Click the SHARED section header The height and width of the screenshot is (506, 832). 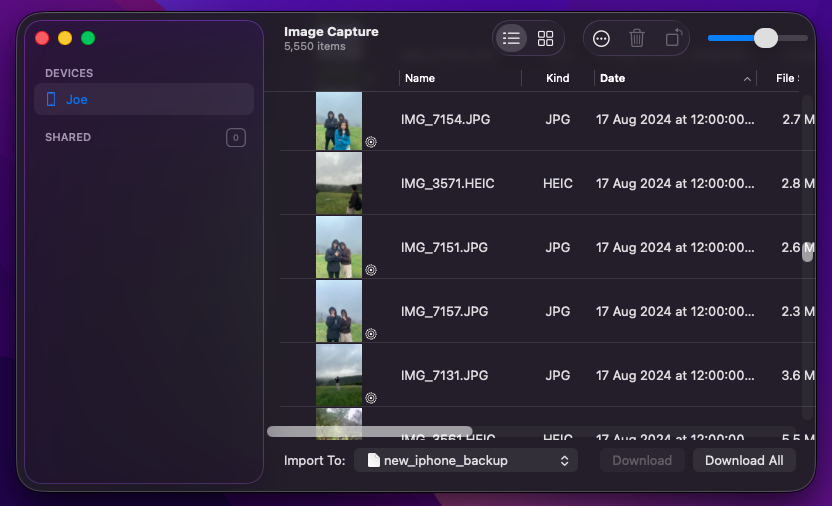[68, 137]
